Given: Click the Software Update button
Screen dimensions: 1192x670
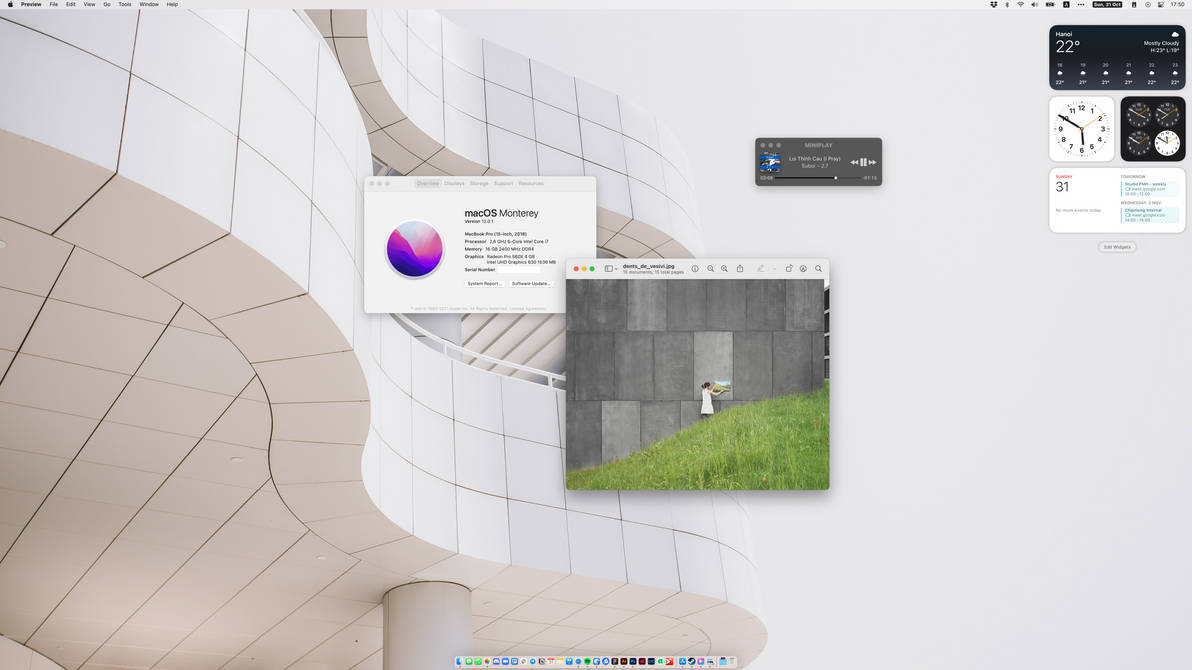Looking at the screenshot, I should pos(531,284).
